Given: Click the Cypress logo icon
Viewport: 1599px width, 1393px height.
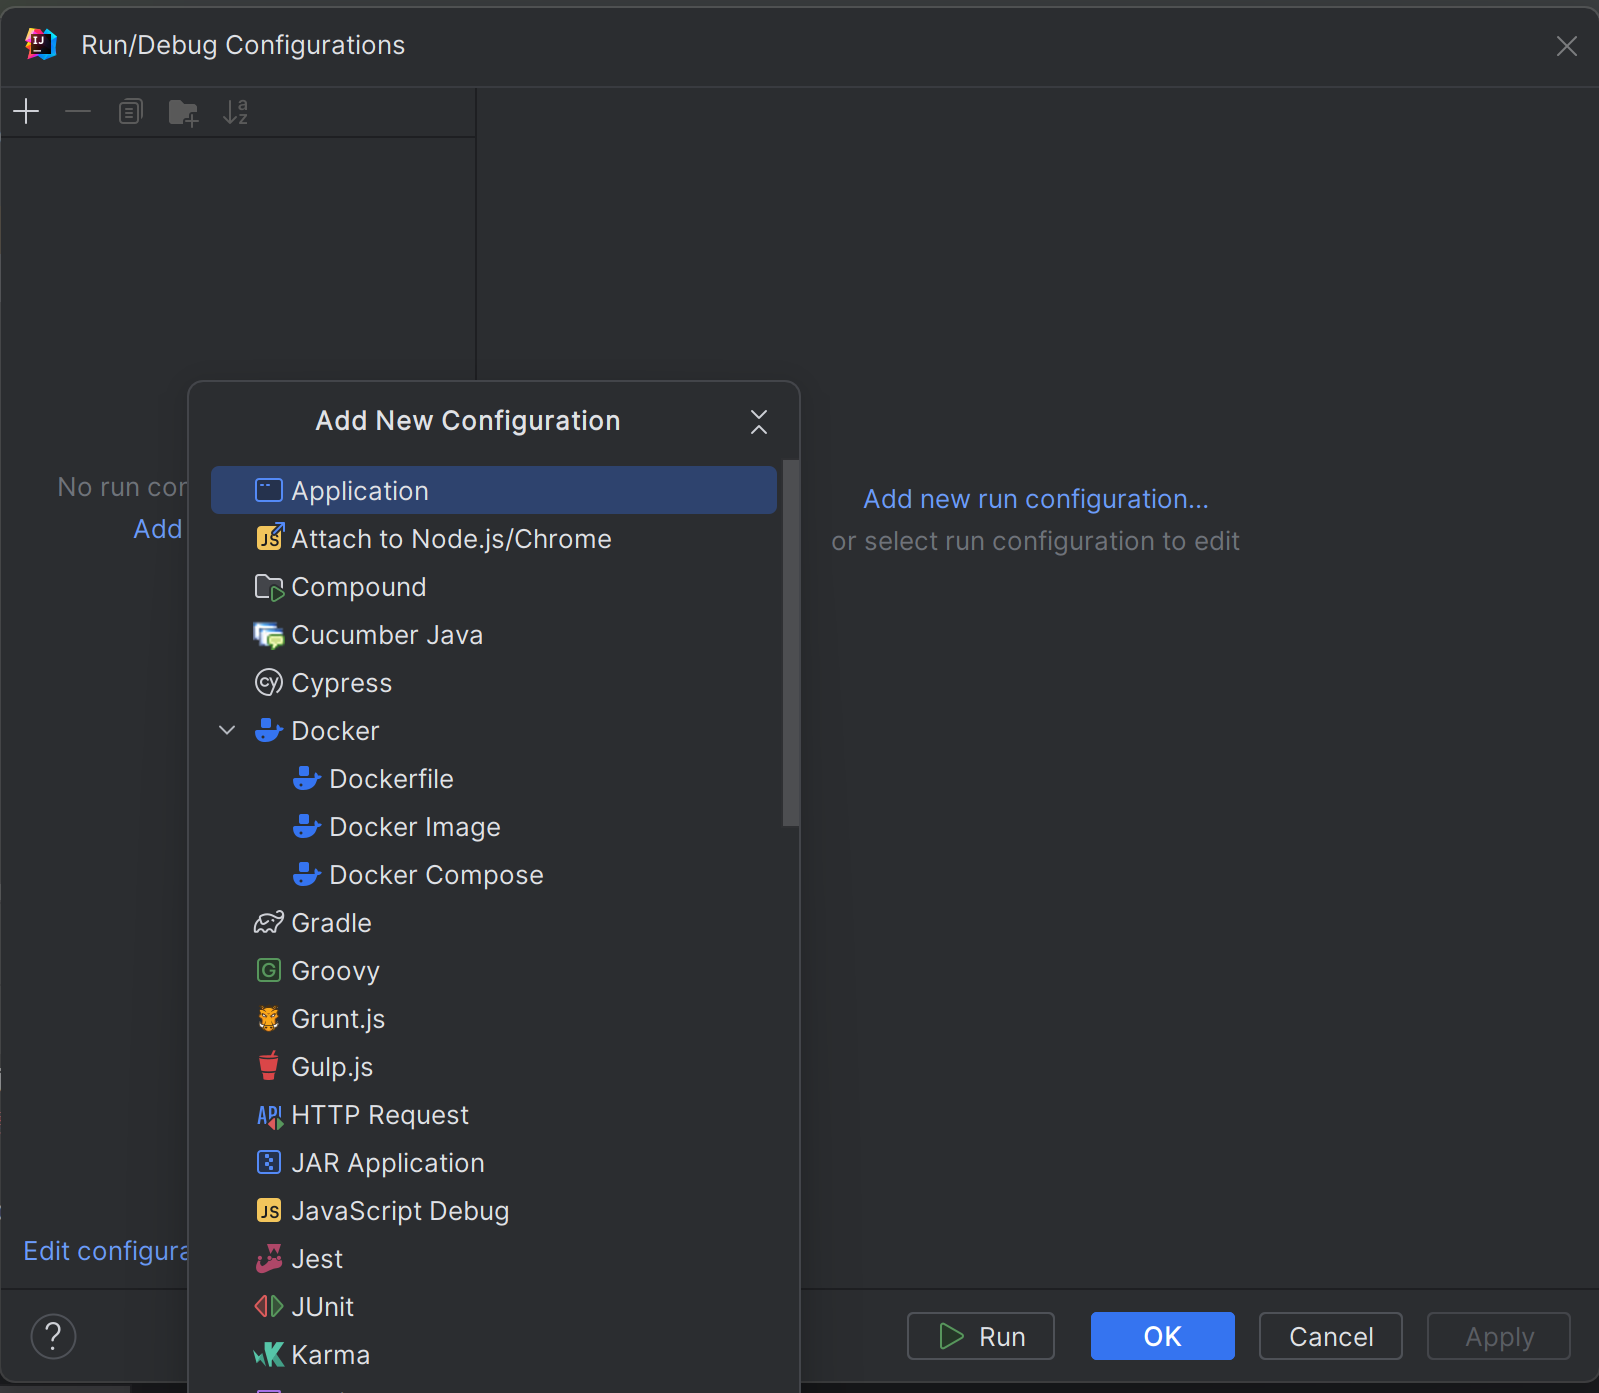Looking at the screenshot, I should point(269,683).
